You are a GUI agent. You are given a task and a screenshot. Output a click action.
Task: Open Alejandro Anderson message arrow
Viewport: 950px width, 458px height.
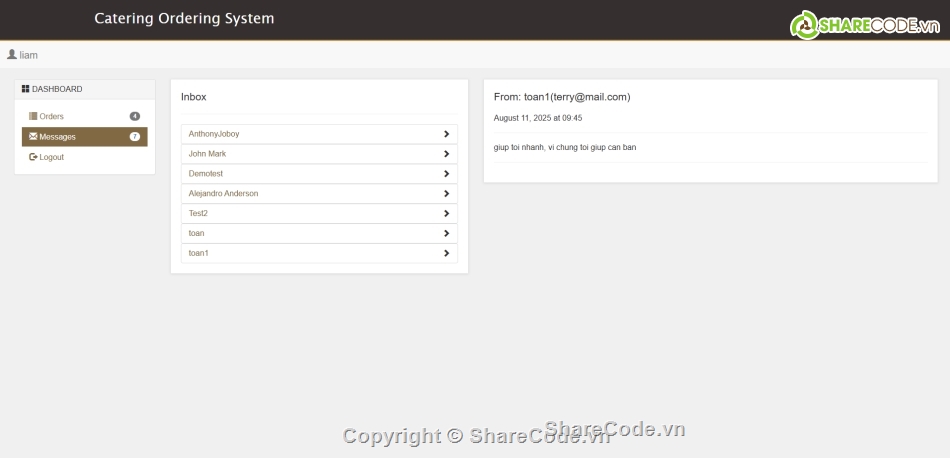[447, 194]
